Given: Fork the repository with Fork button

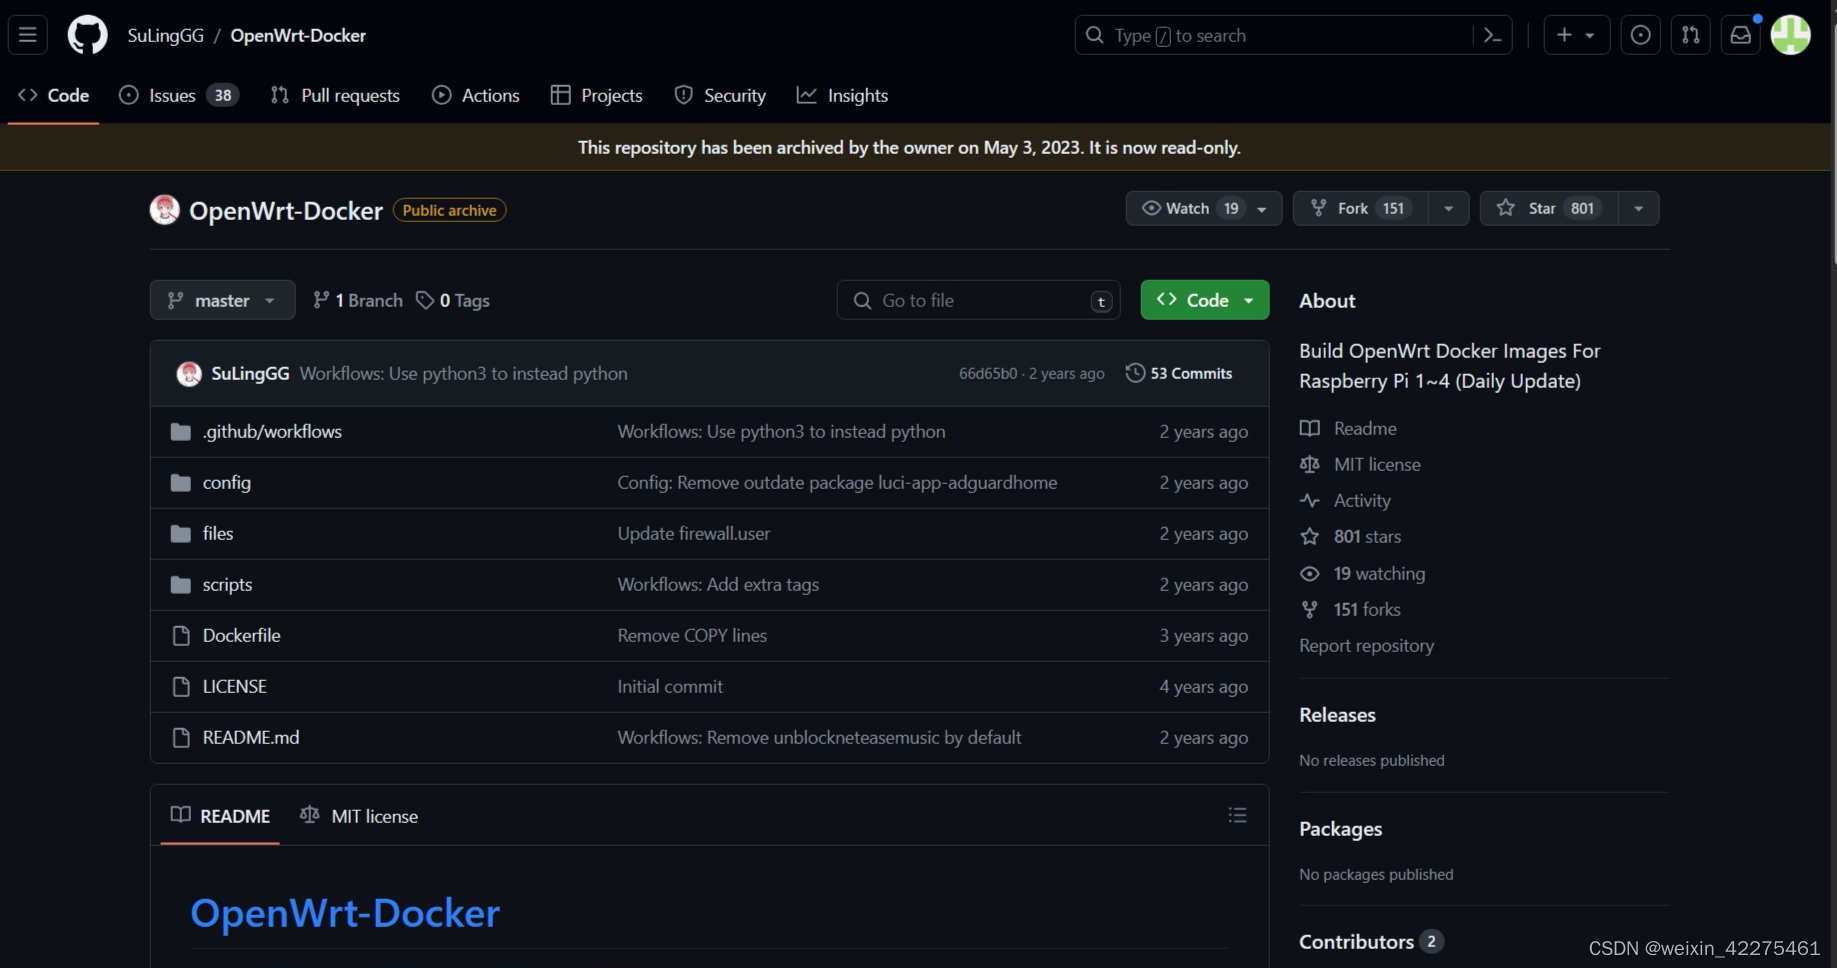Looking at the screenshot, I should 1361,209.
